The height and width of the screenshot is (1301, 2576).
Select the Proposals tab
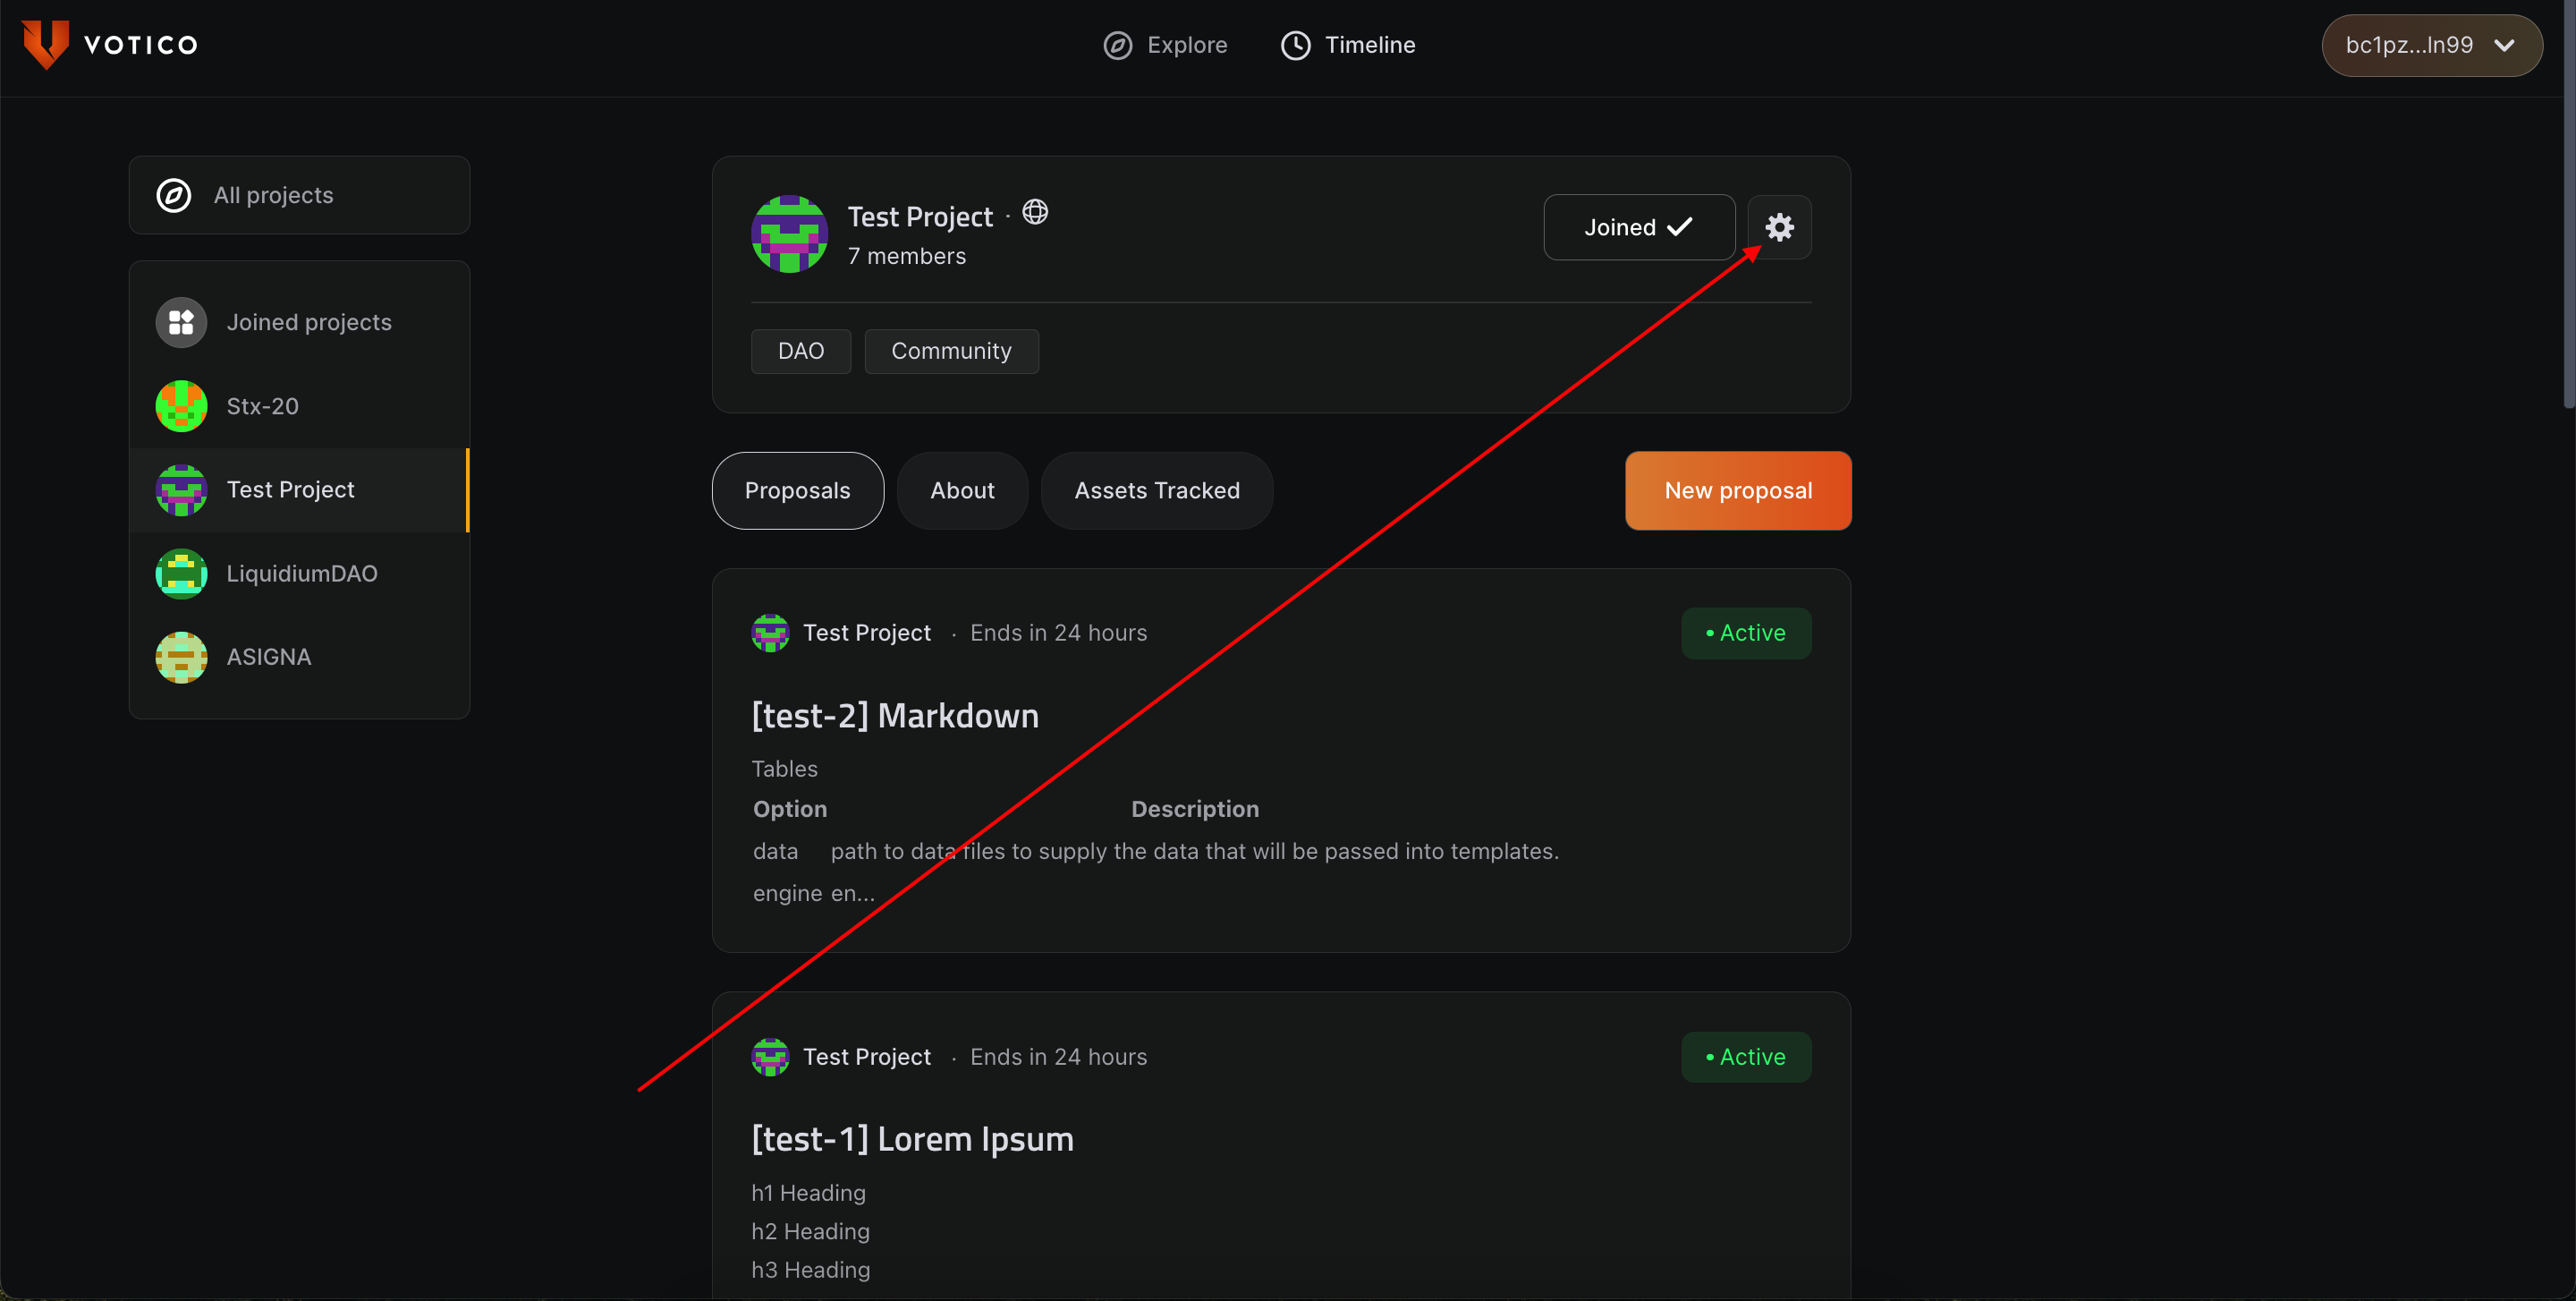point(797,491)
